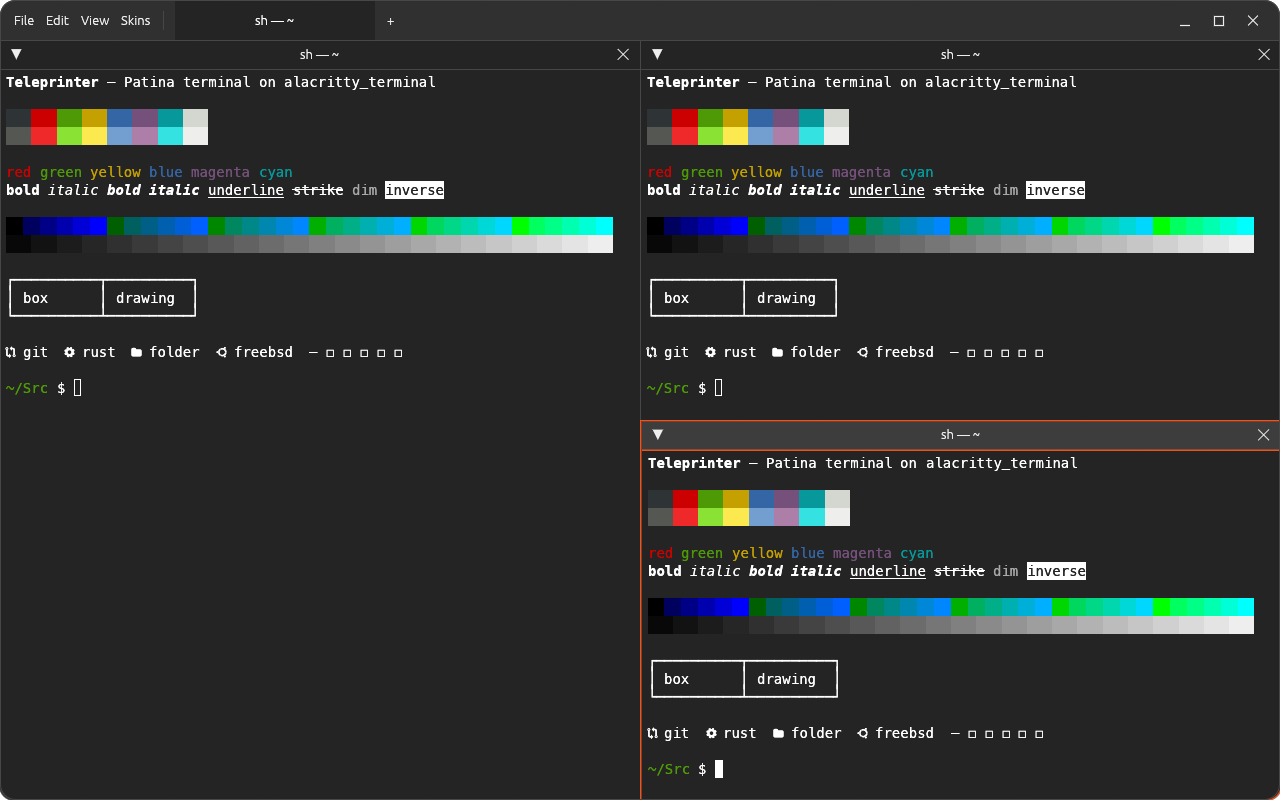Click the rust gear icon in the upper right pane
Viewport: 1280px width, 800px height.
711,352
